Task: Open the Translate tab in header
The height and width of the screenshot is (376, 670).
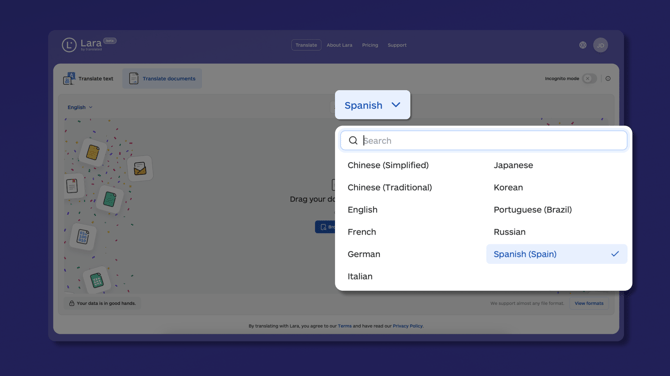Action: point(306,45)
